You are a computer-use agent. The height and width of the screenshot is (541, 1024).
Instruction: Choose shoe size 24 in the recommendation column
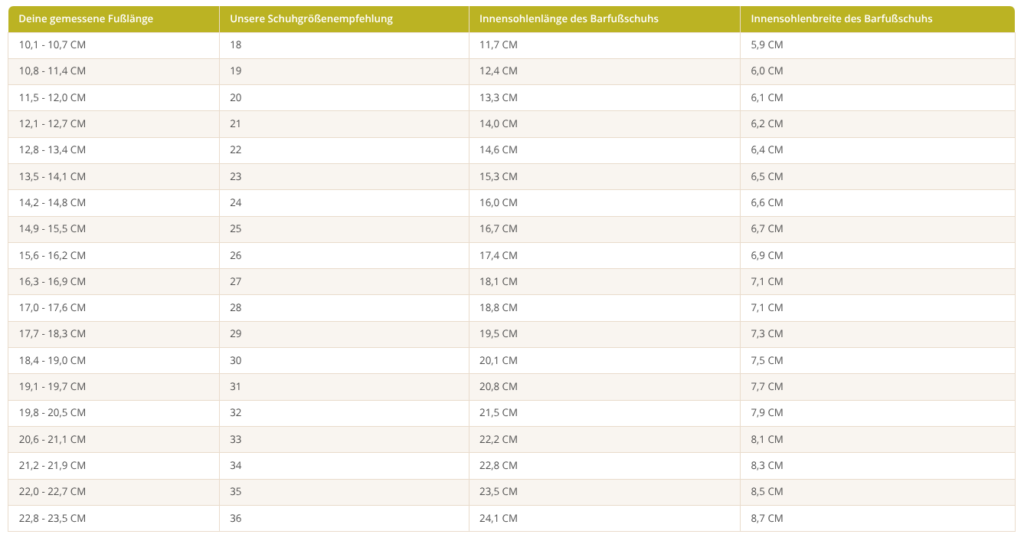[236, 202]
